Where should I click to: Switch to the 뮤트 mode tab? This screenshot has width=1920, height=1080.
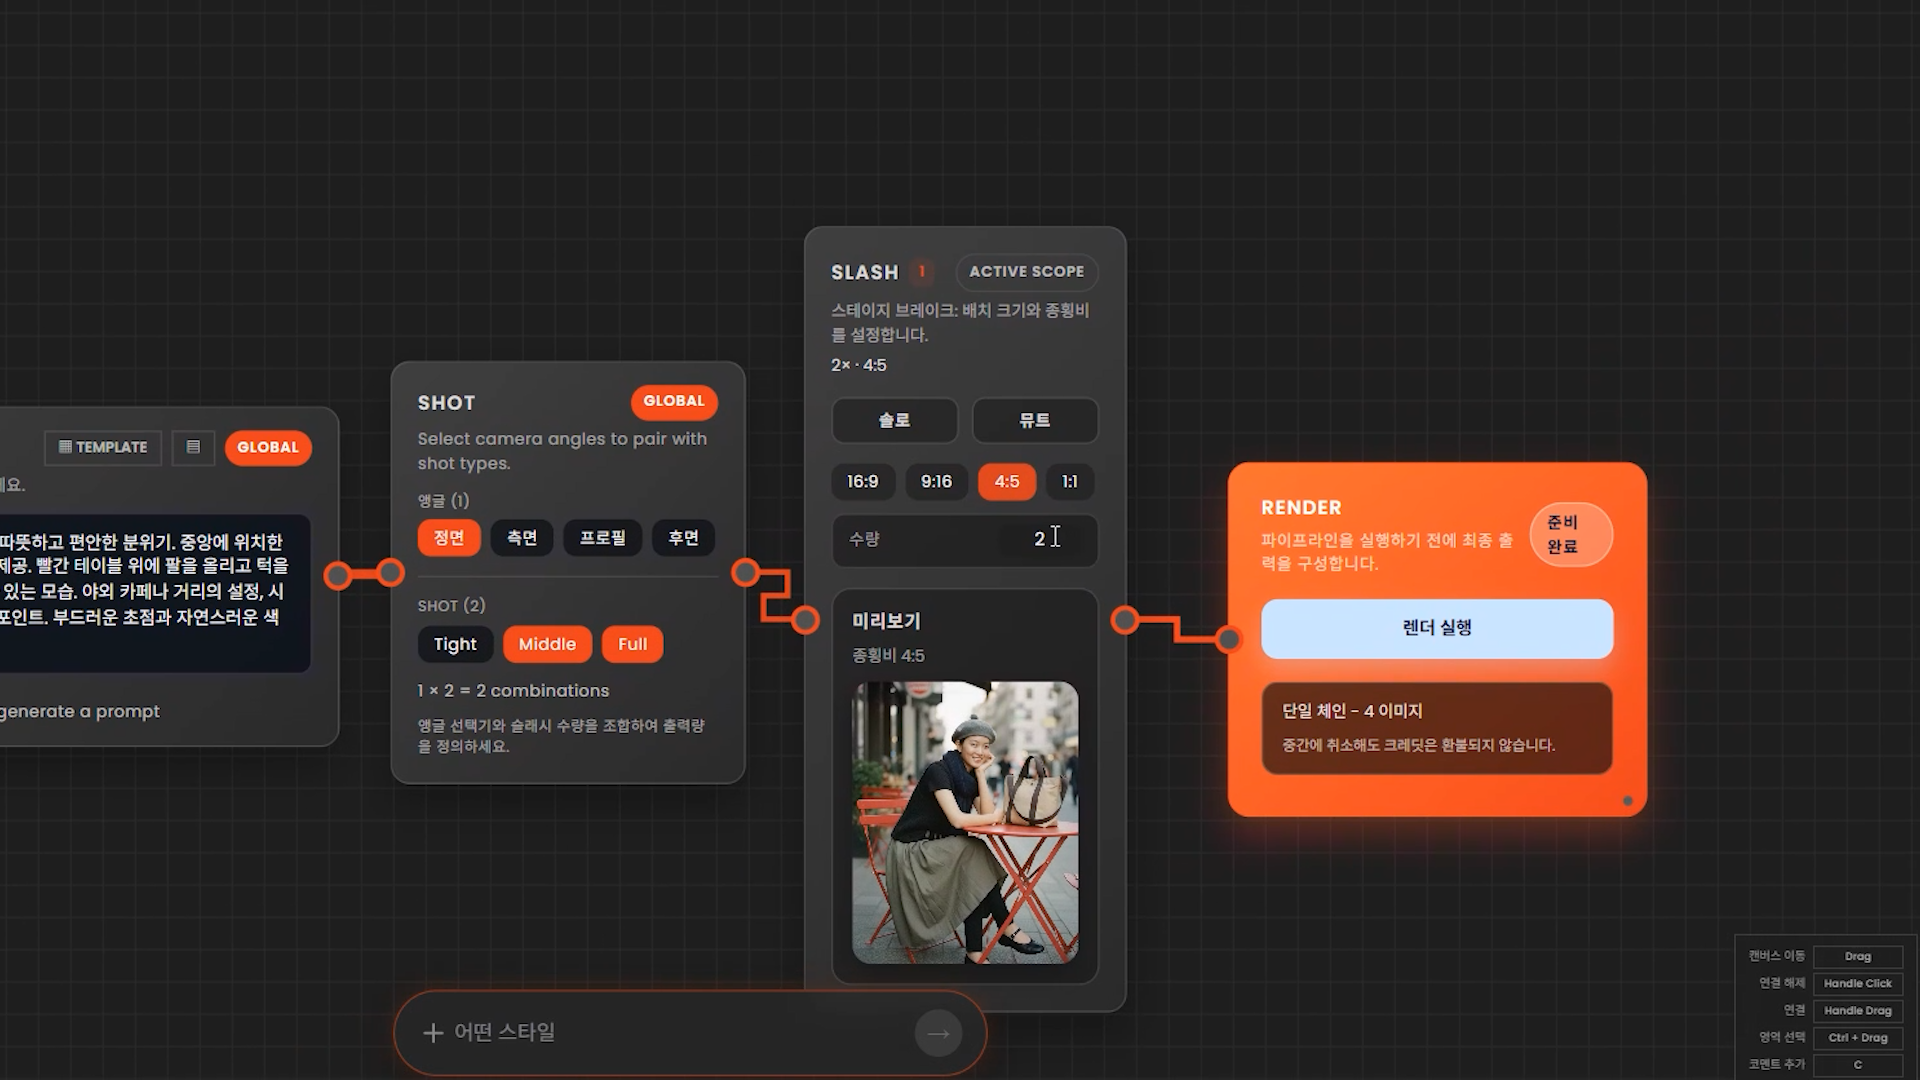point(1034,421)
